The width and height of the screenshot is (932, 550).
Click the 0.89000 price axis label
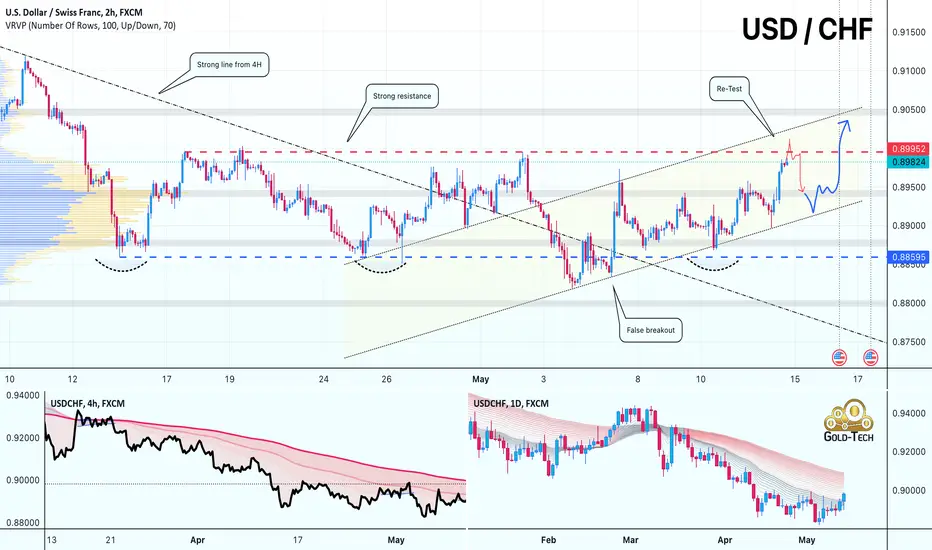click(909, 225)
